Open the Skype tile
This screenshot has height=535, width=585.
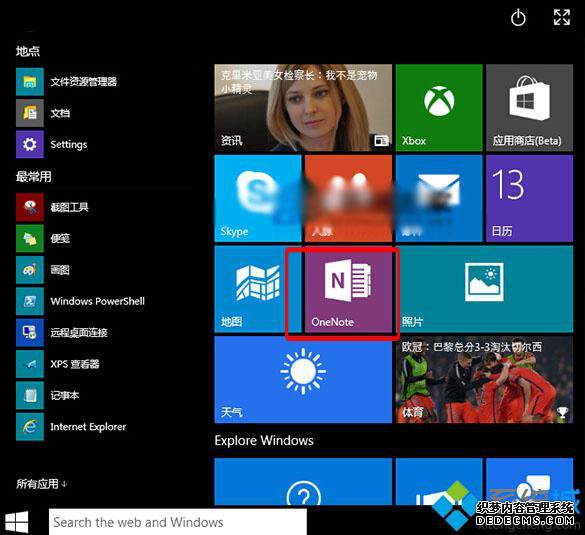(x=258, y=198)
